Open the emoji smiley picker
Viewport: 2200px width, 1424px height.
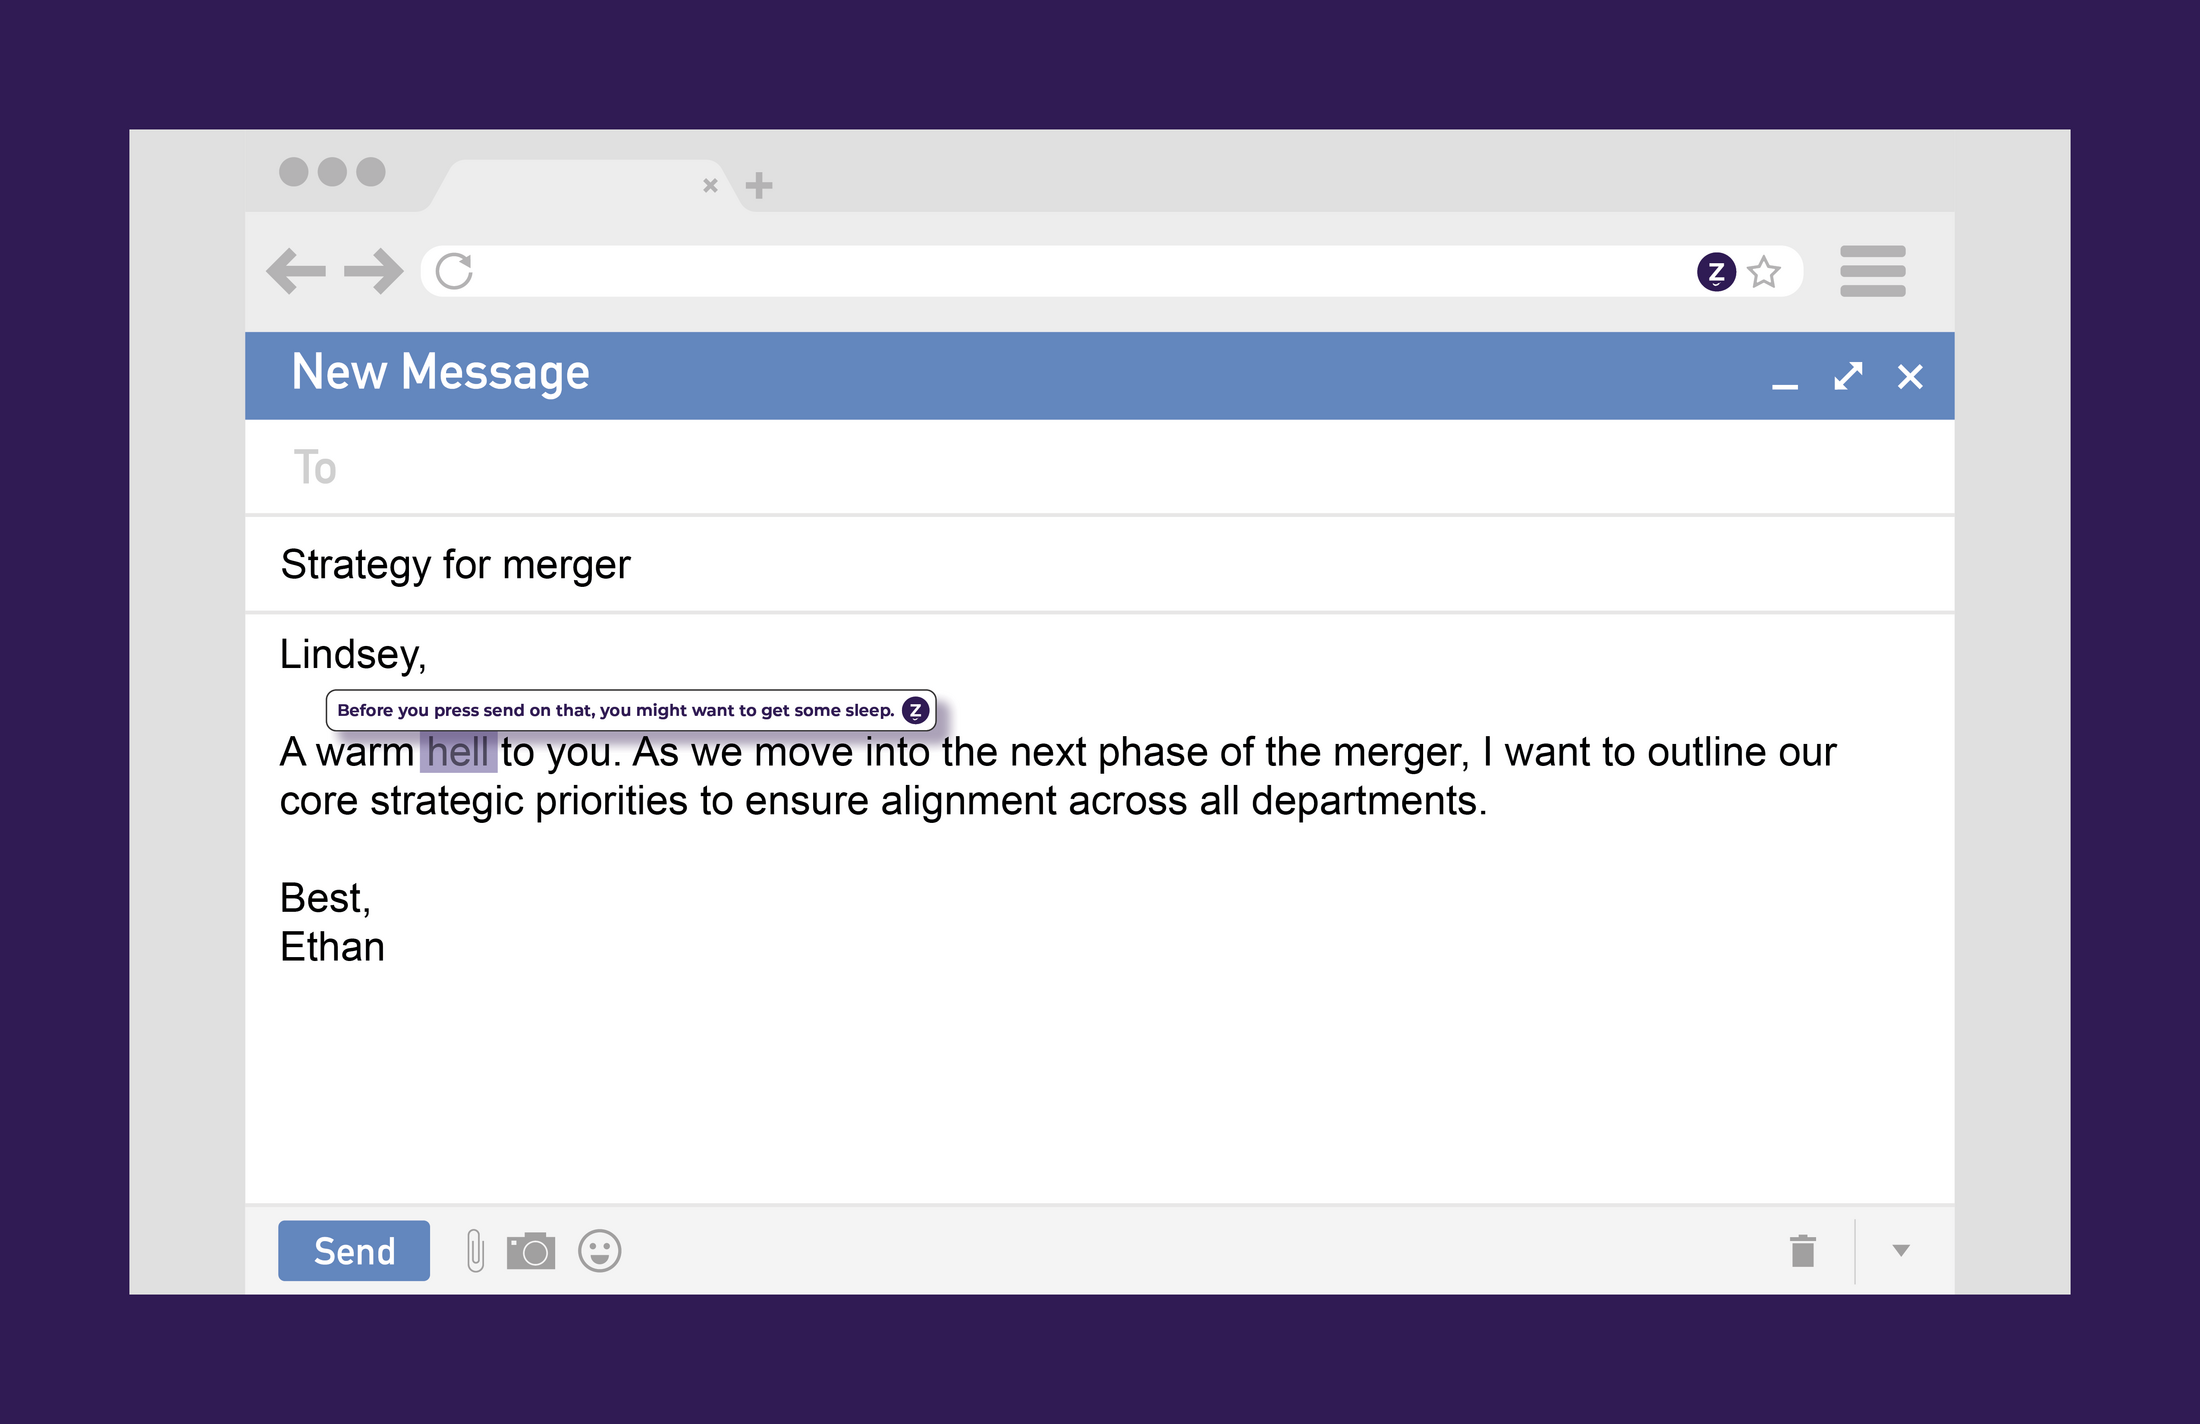[x=600, y=1251]
